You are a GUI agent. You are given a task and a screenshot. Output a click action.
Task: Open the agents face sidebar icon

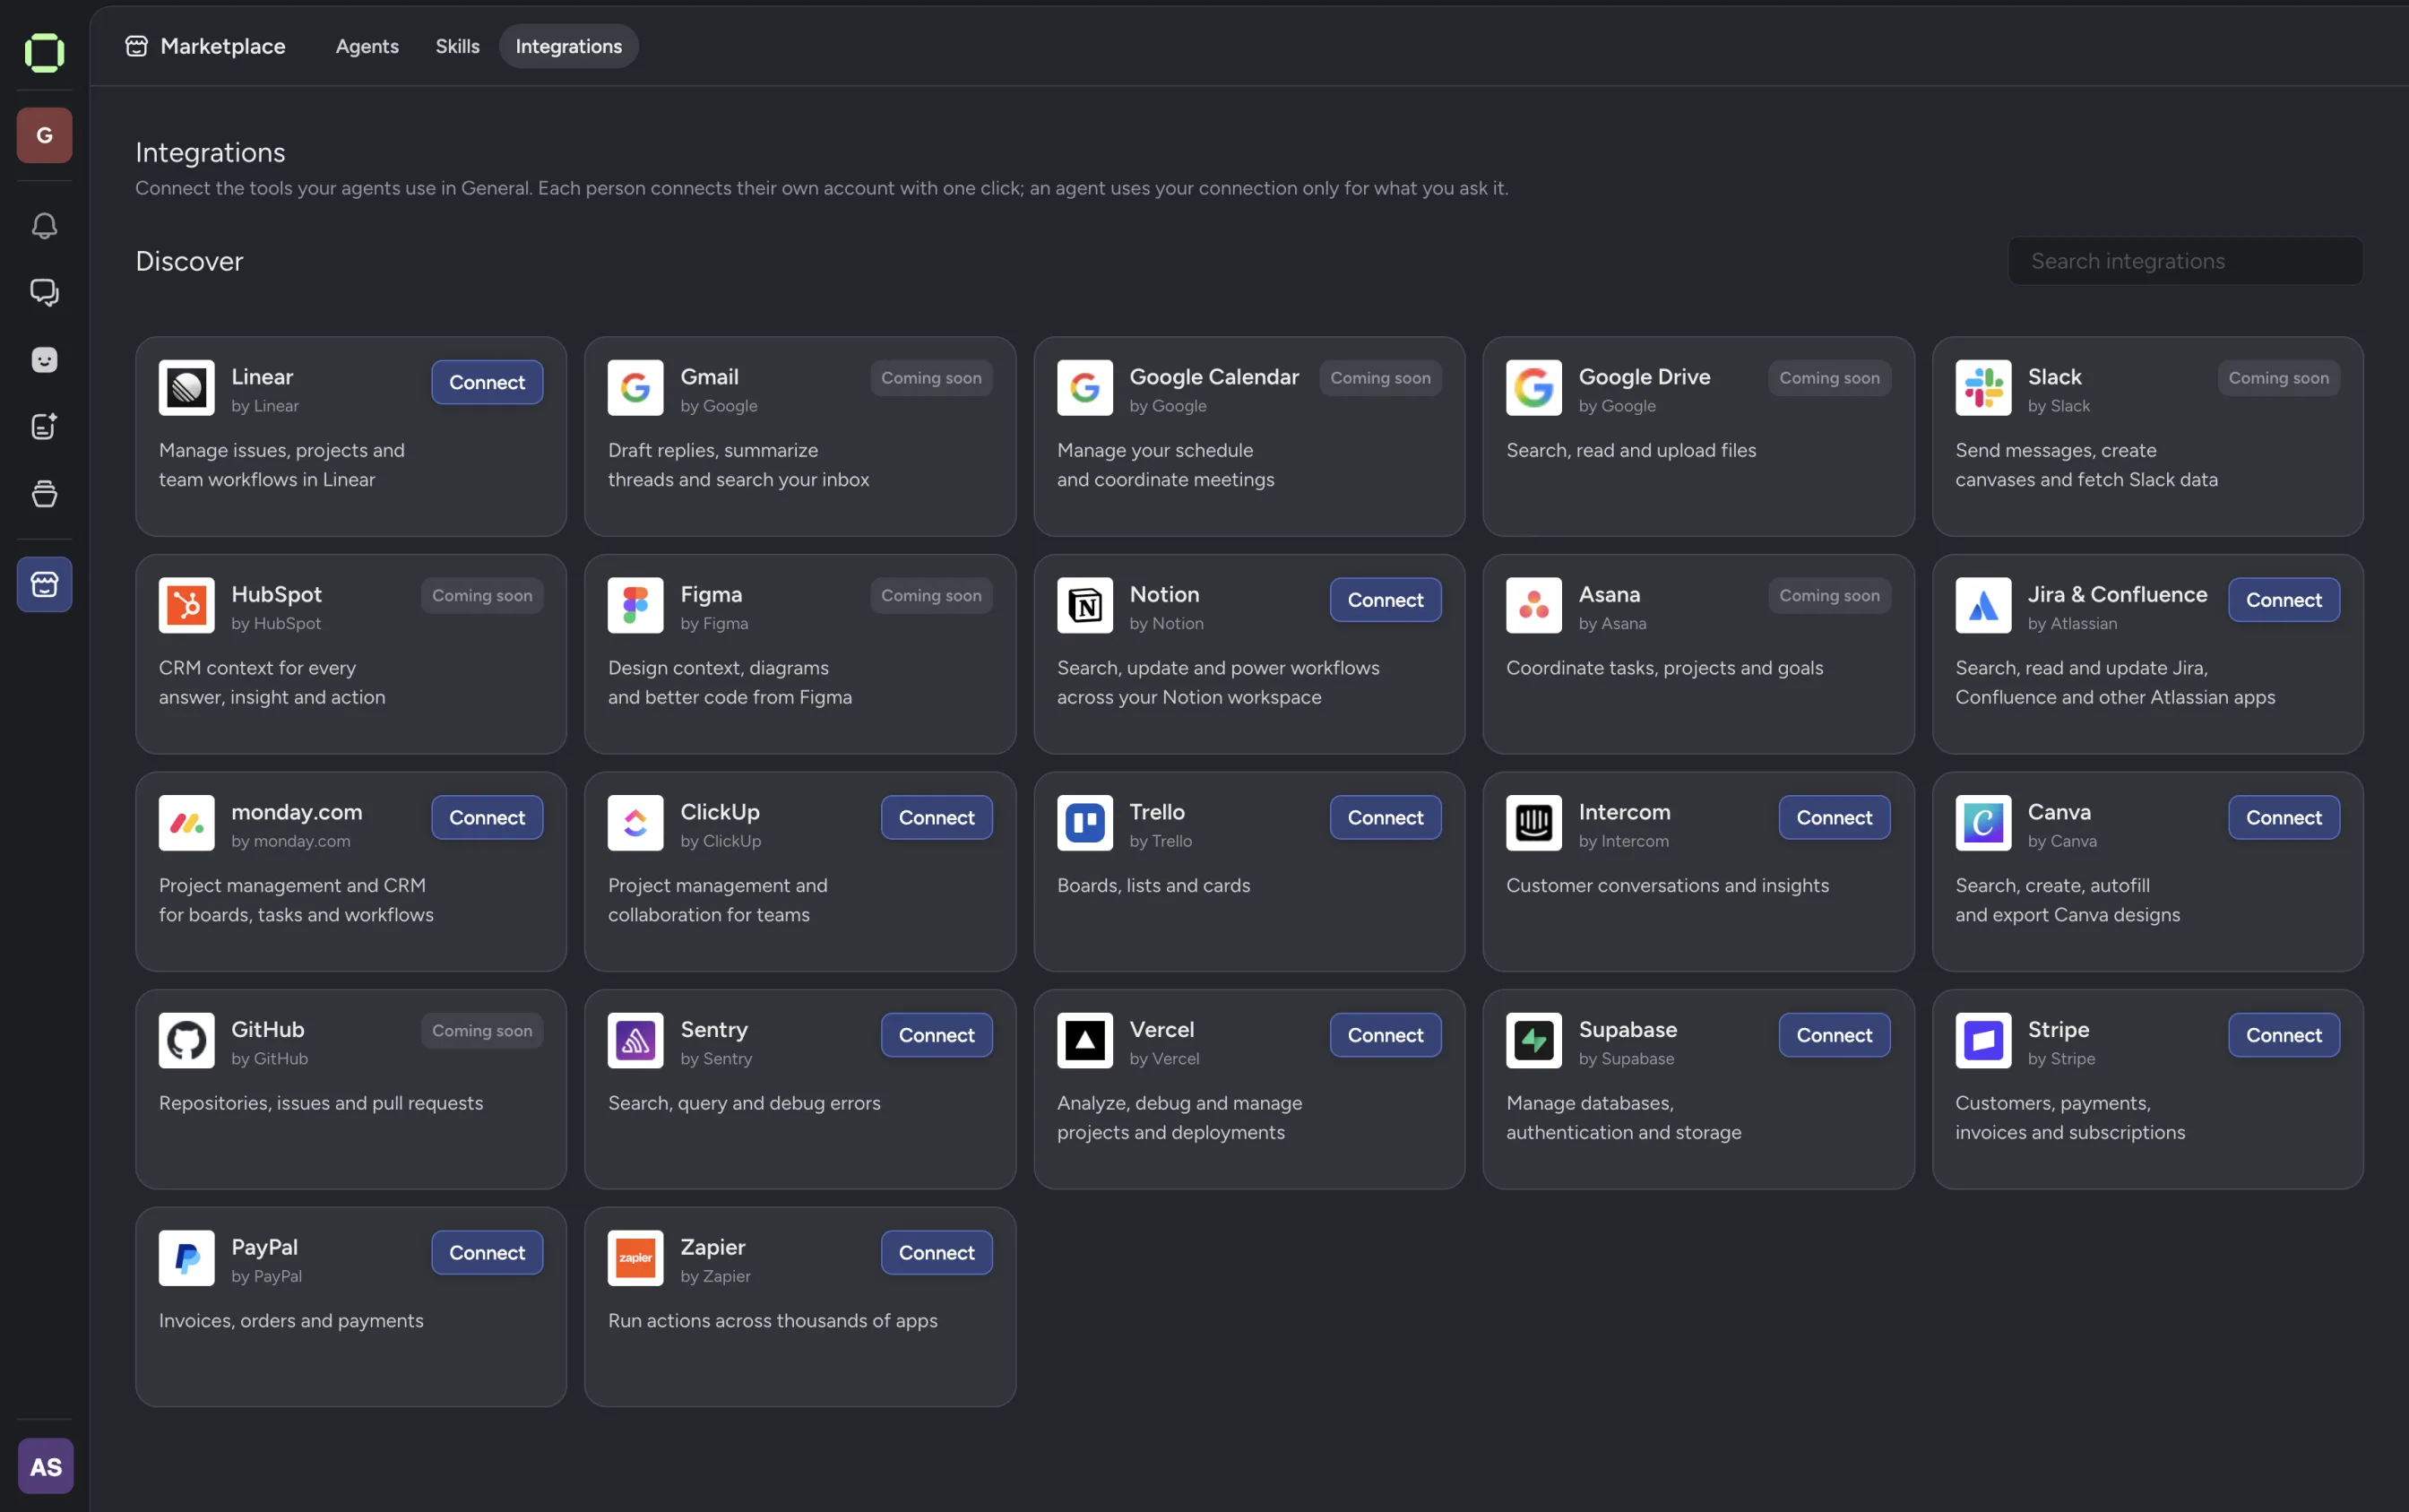[44, 360]
